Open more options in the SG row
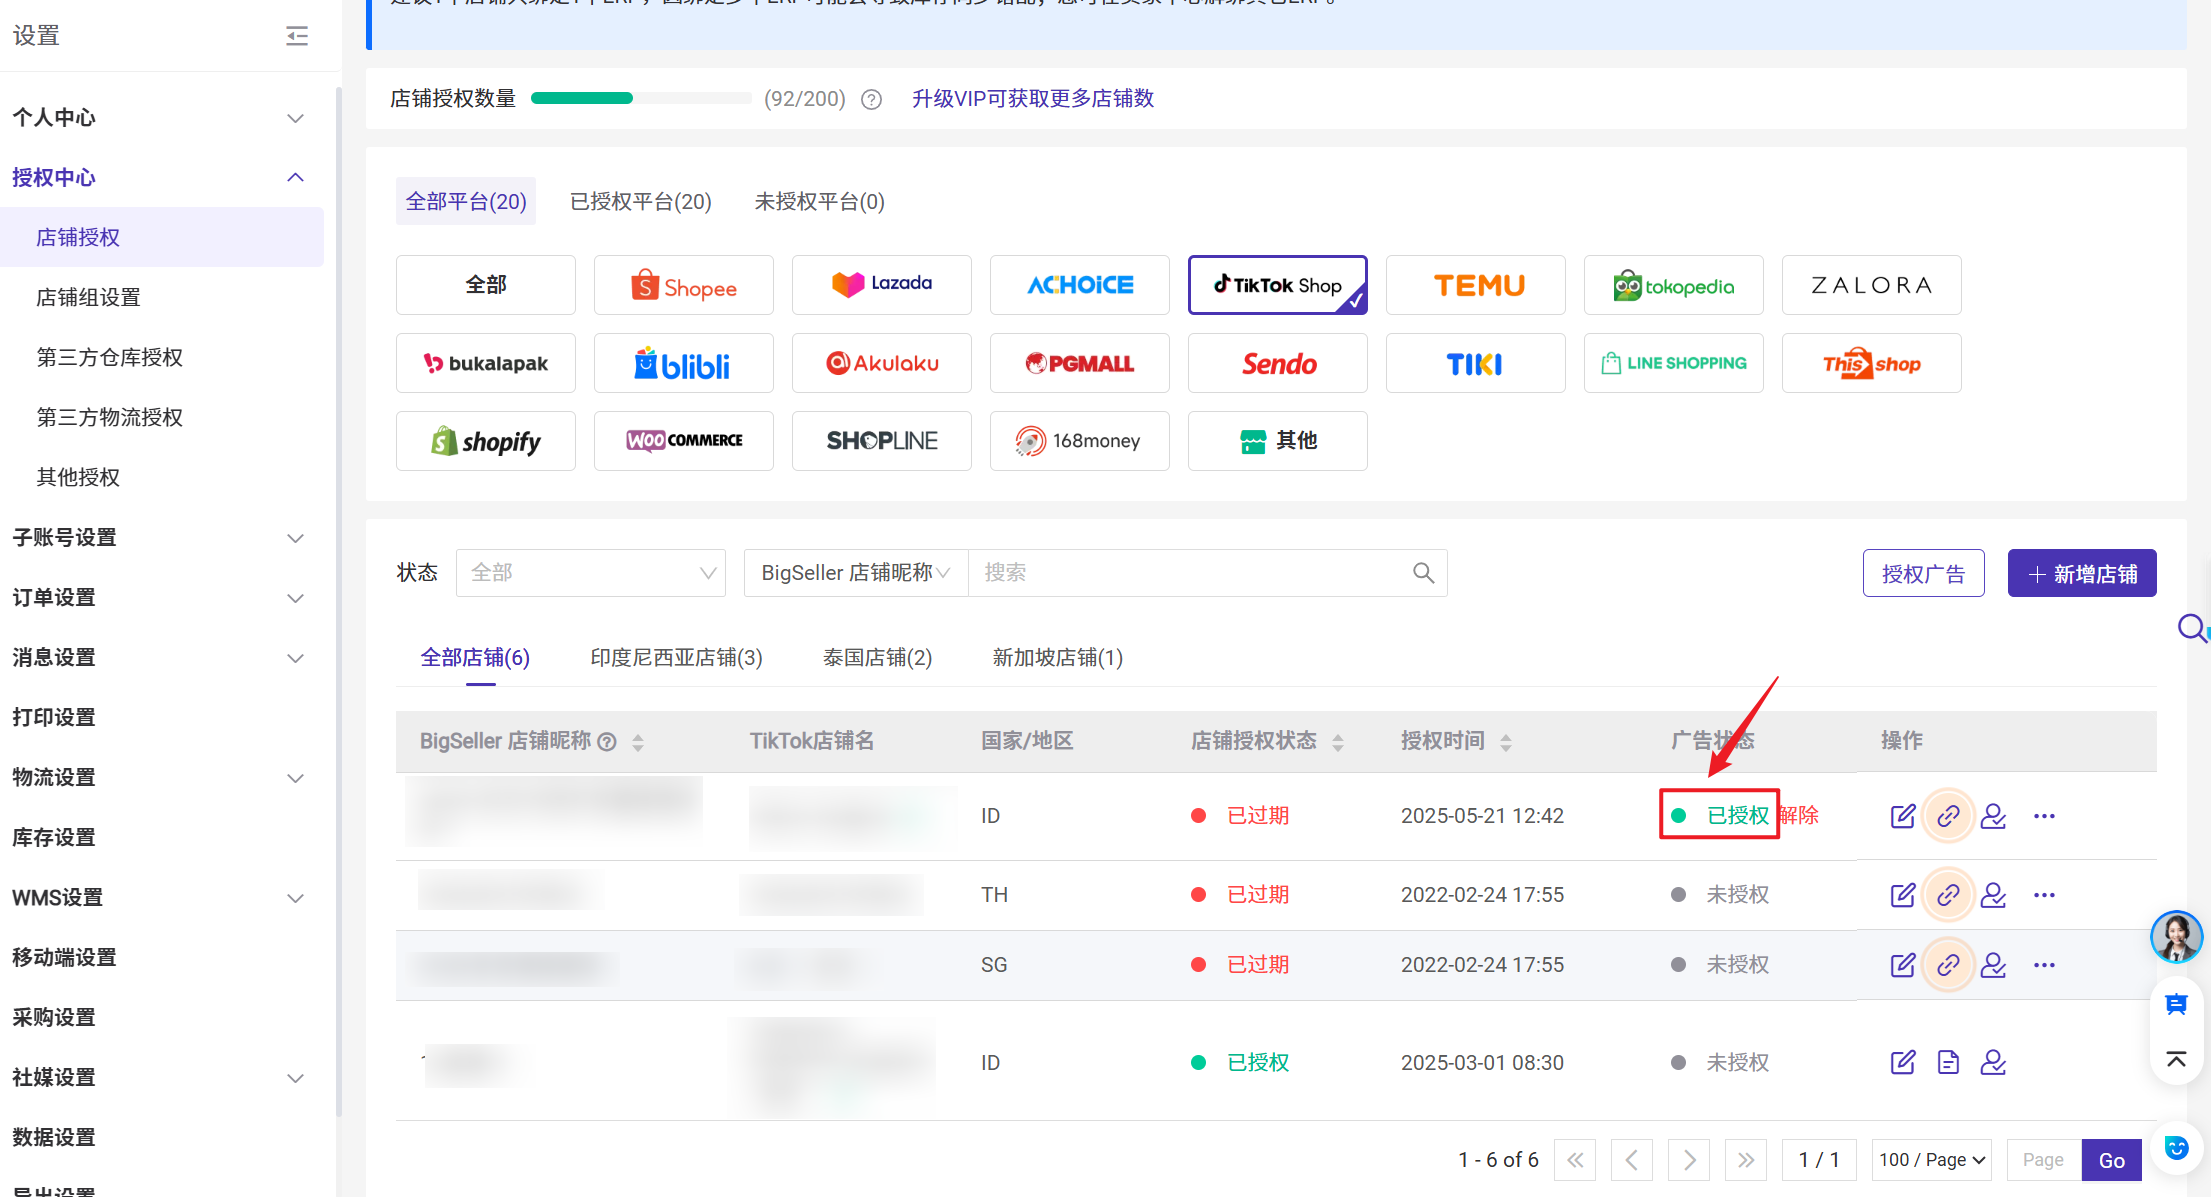 tap(2044, 965)
